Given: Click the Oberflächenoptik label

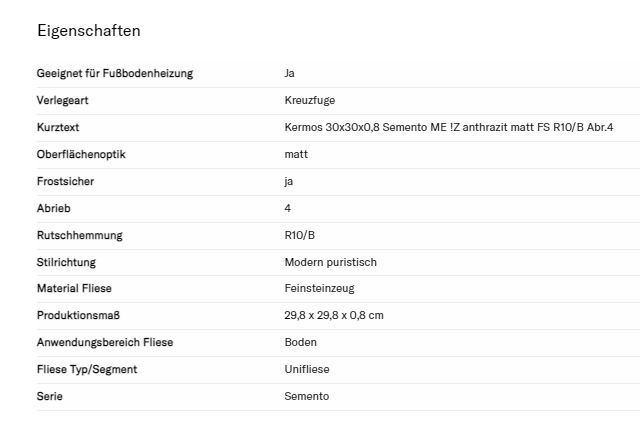Looking at the screenshot, I should click(81, 154).
